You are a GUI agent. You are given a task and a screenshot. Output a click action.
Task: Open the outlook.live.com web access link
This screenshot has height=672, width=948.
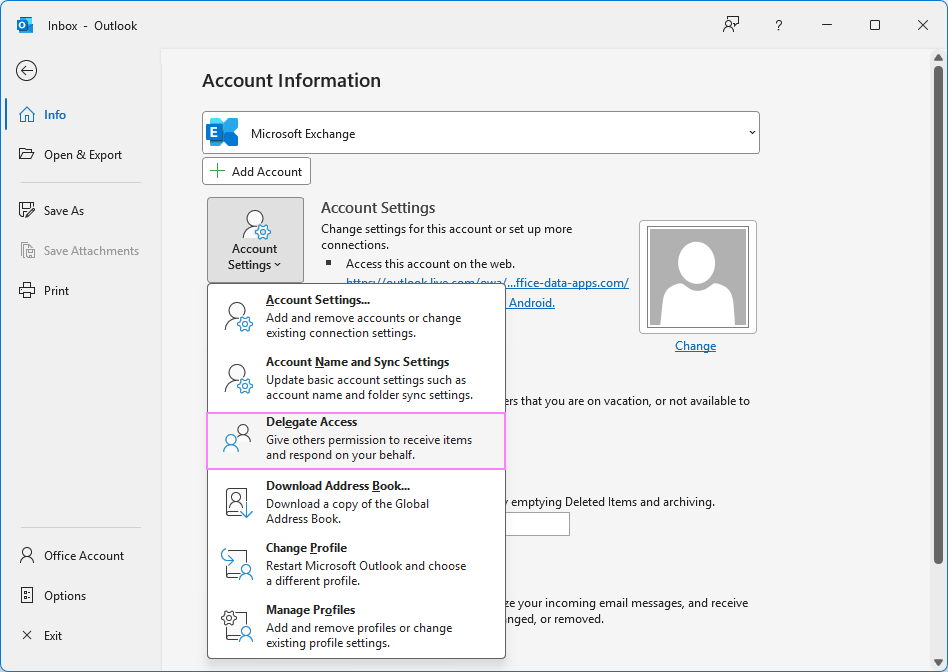pos(487,282)
